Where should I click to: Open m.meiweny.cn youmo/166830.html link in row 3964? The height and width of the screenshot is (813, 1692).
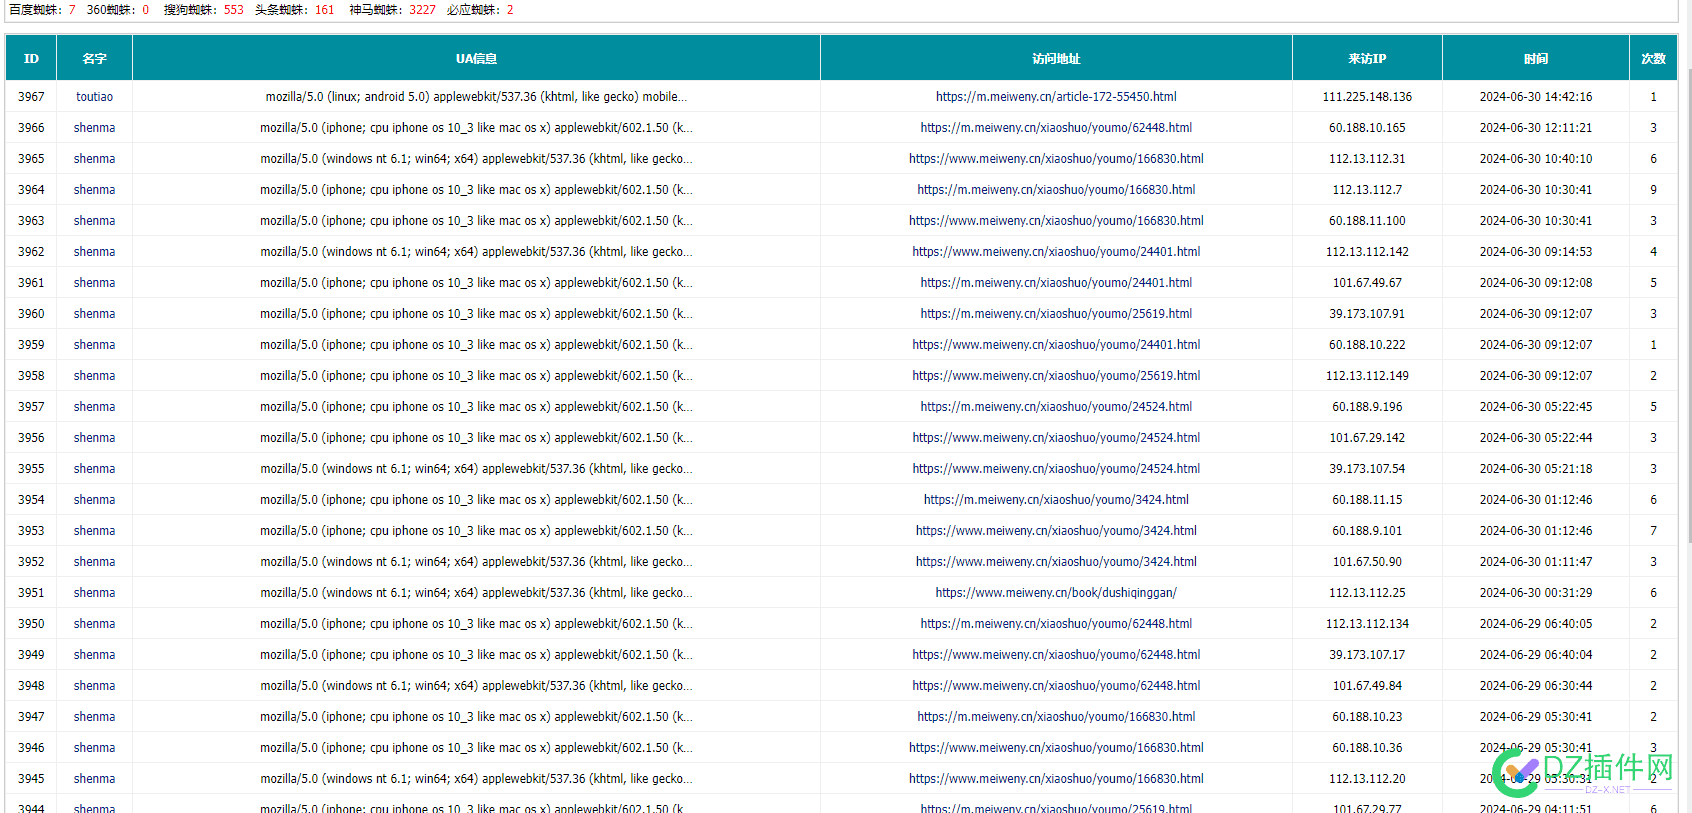(x=1056, y=190)
